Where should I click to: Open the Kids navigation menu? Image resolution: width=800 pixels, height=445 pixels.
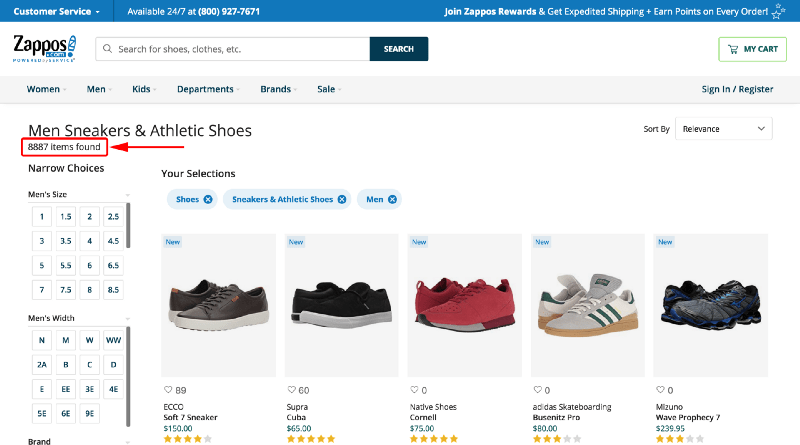144,89
